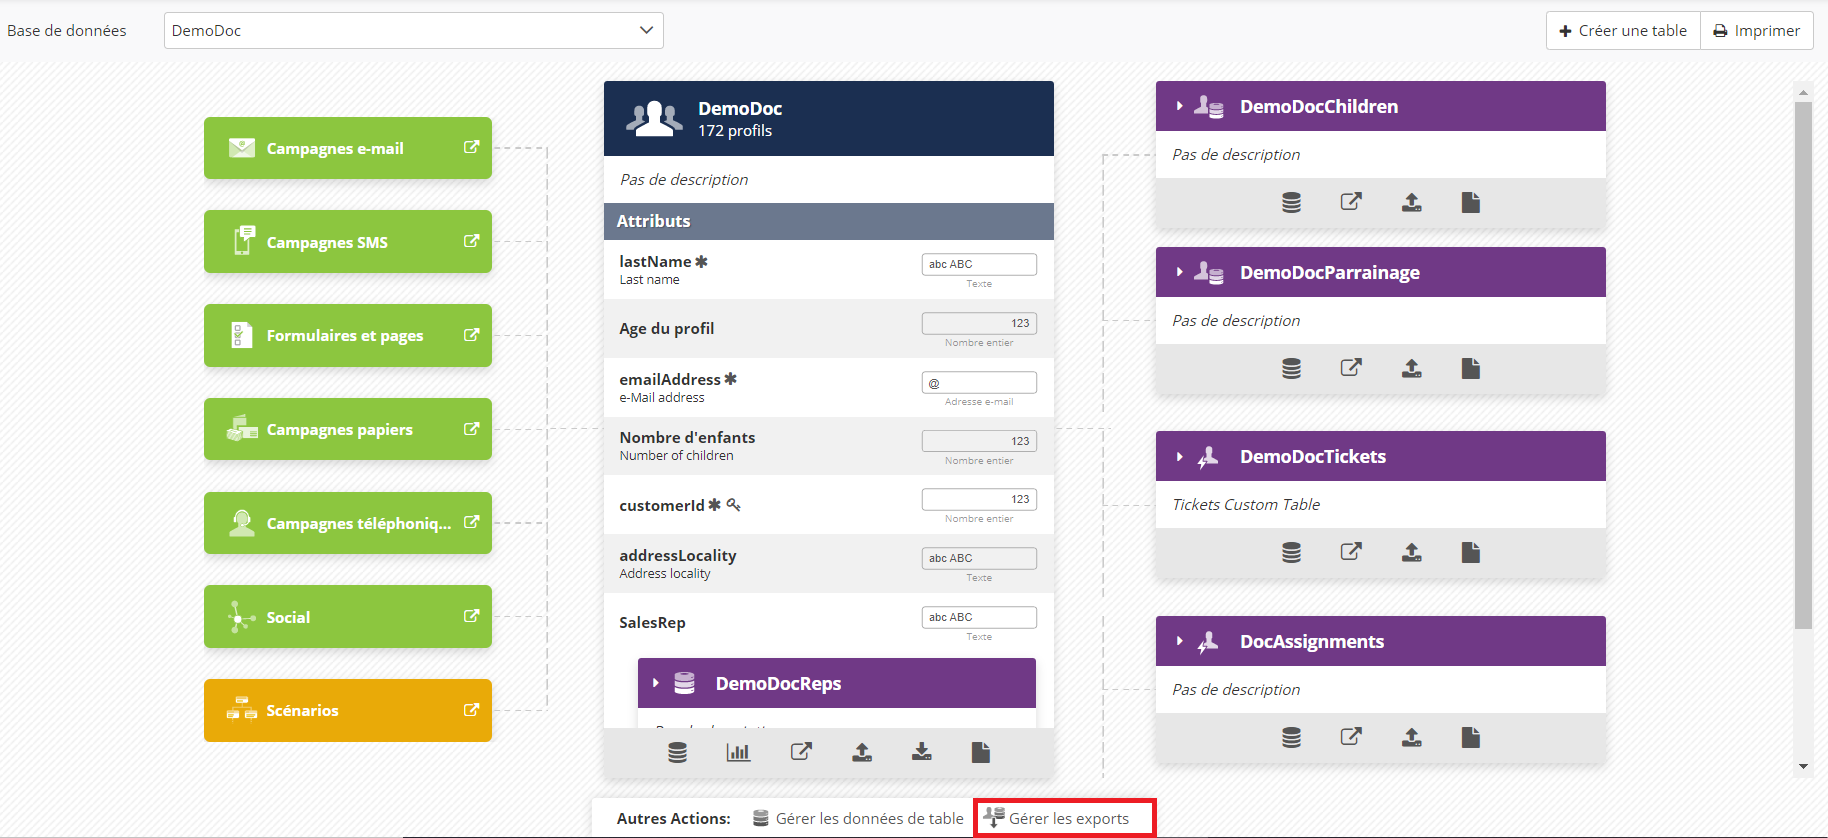Select the Formulaires et pages tile

pyautogui.click(x=347, y=336)
